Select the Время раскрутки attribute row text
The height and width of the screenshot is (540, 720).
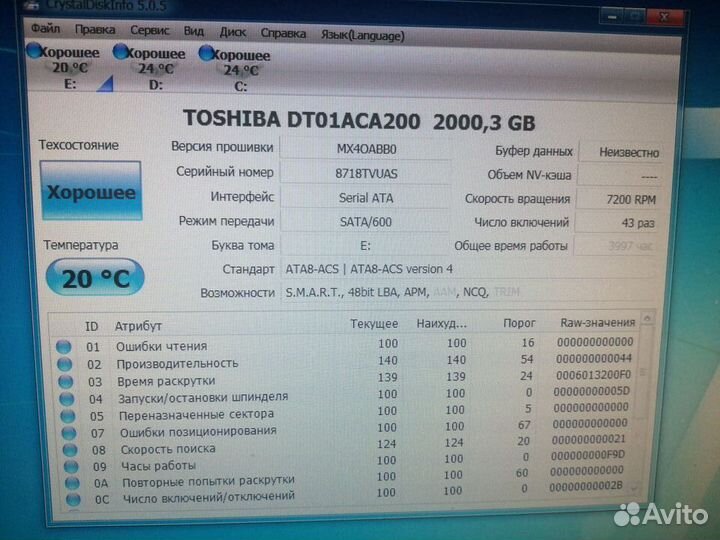(x=166, y=381)
